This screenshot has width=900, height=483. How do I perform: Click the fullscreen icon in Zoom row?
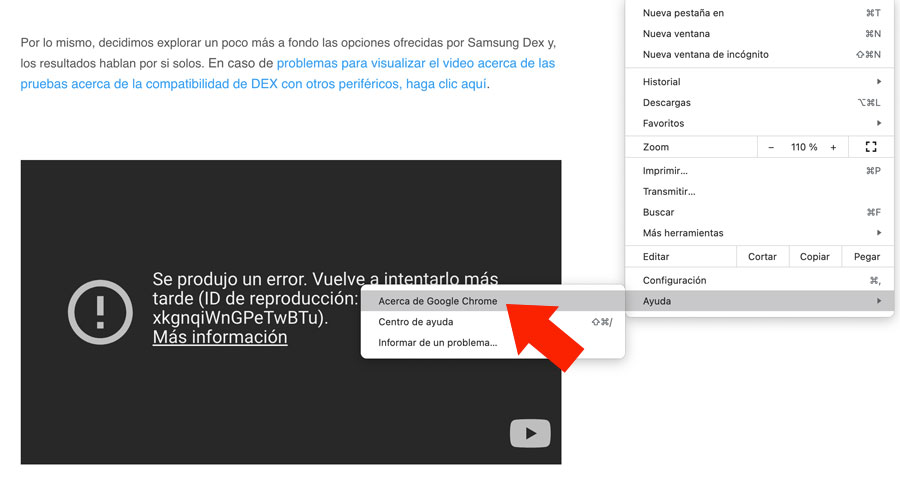coord(871,147)
